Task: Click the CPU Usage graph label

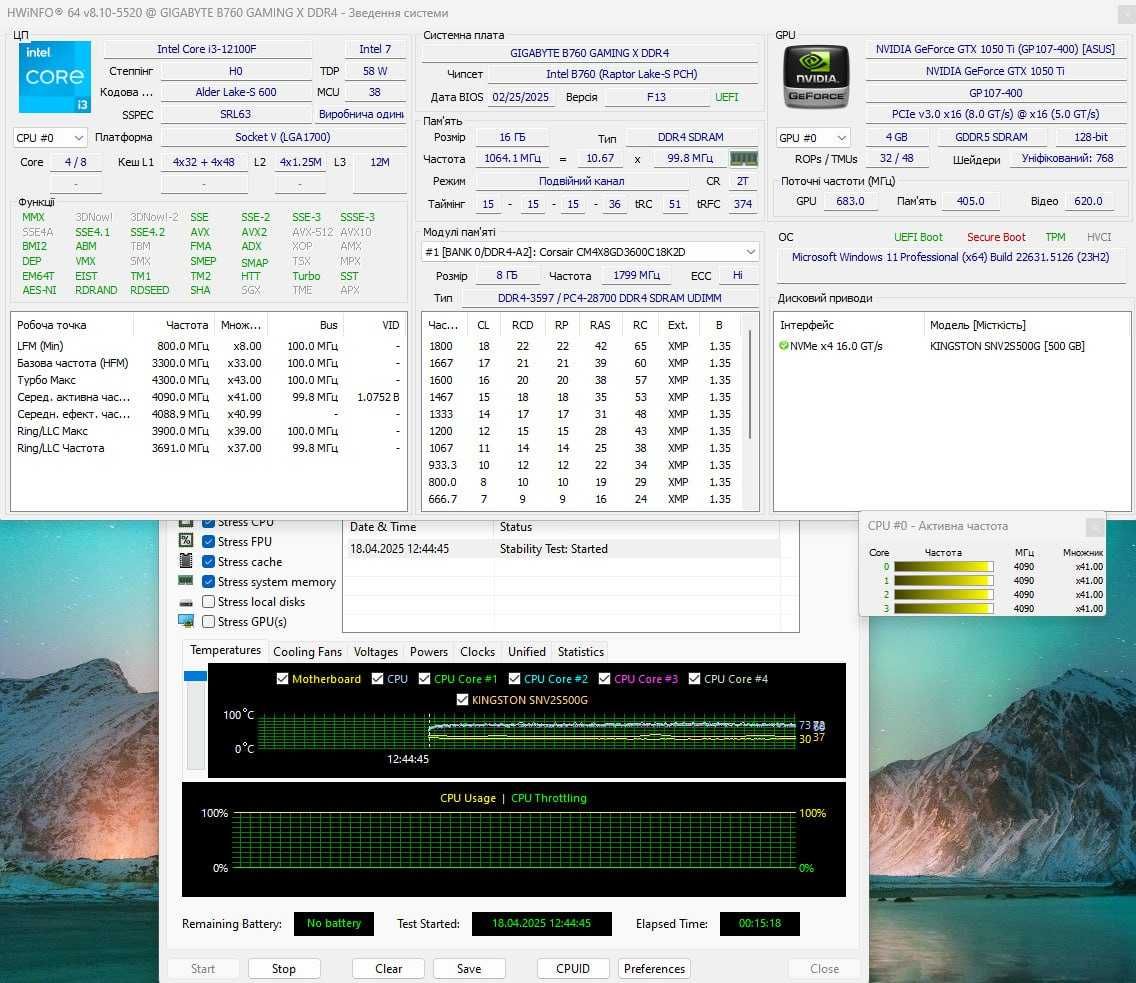Action: tap(467, 798)
